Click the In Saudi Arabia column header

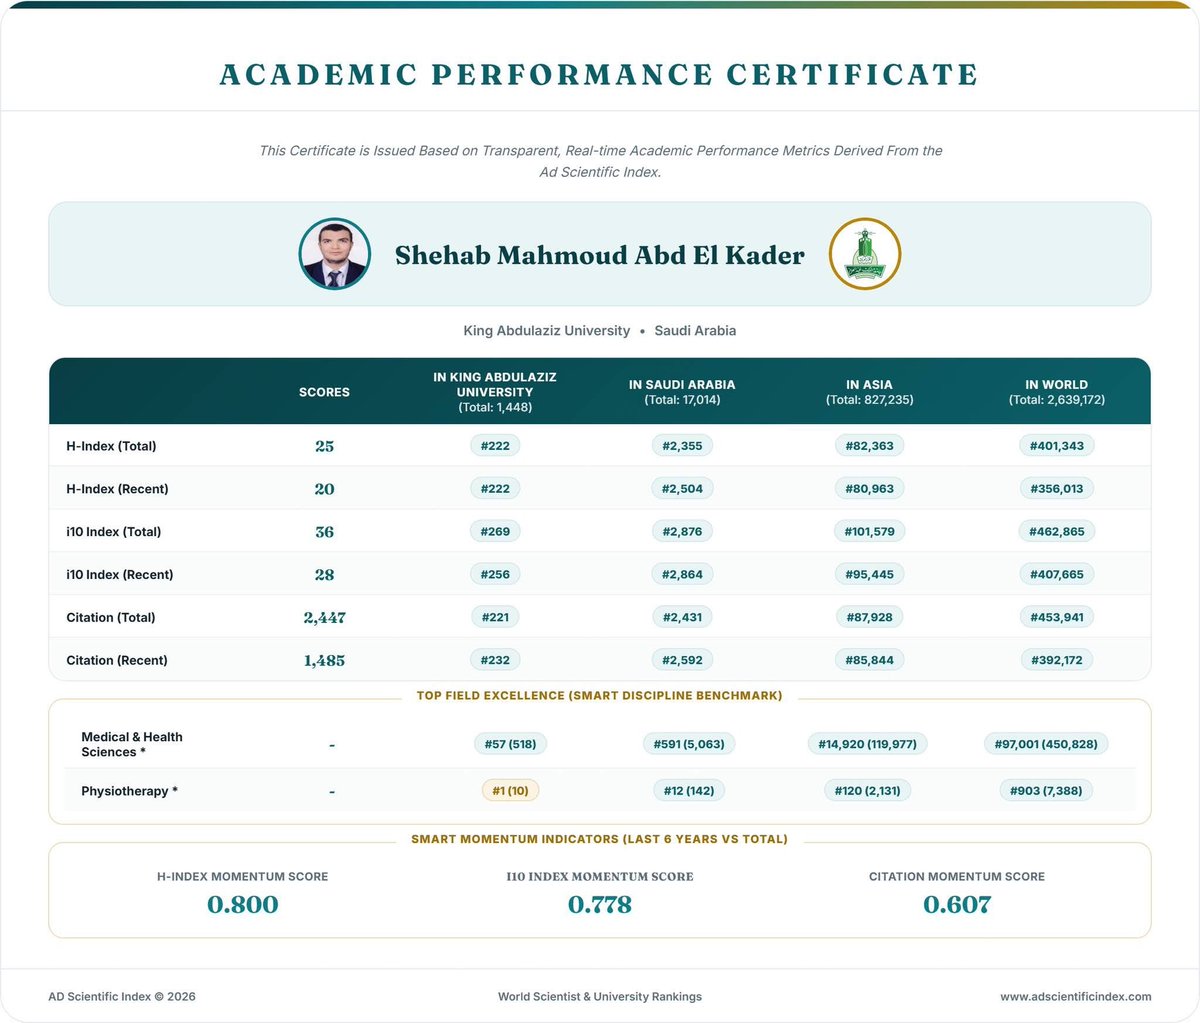click(682, 392)
